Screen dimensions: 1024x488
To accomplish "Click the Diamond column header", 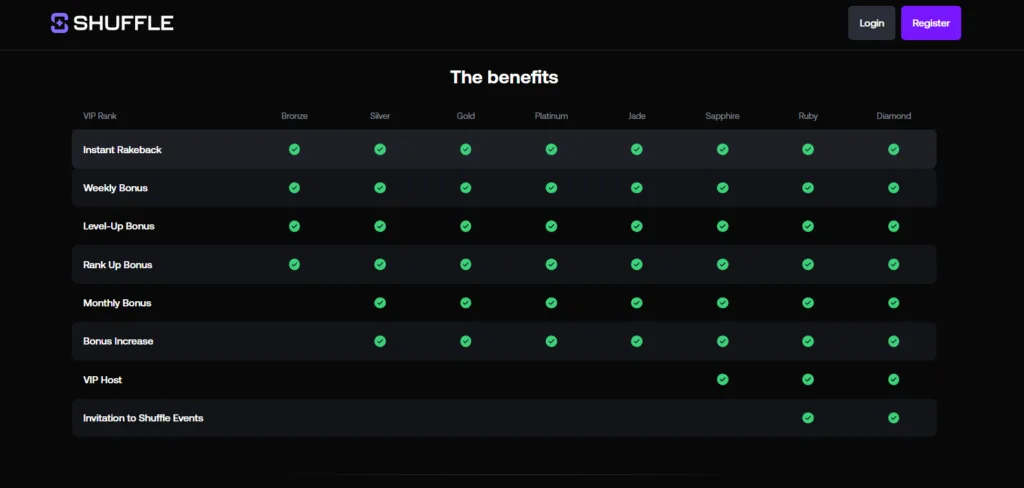I will click(x=893, y=116).
